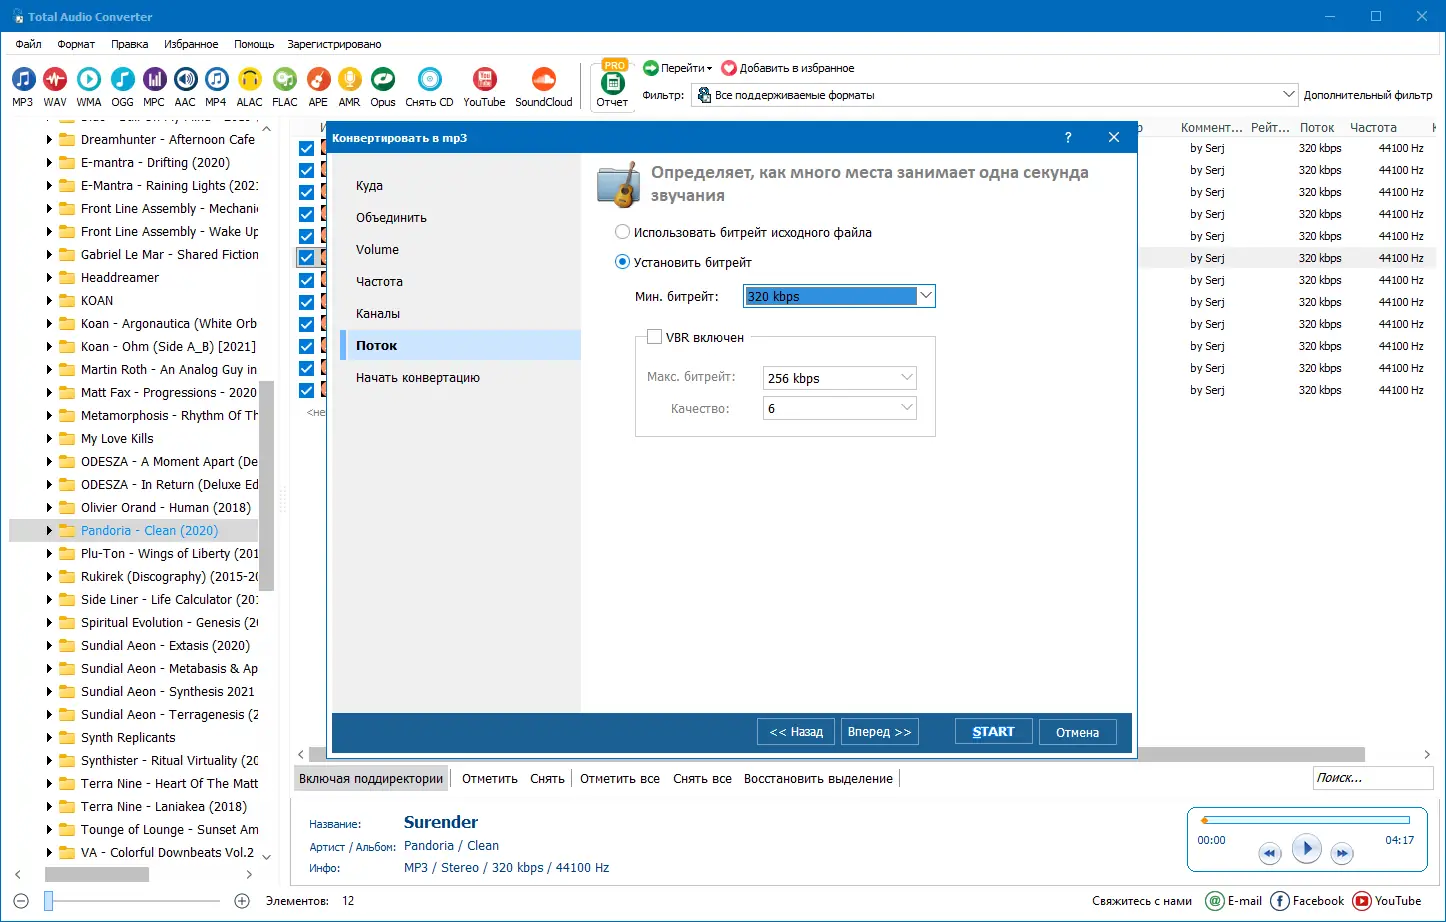Click Включая поддиректории toggle button

[371, 779]
